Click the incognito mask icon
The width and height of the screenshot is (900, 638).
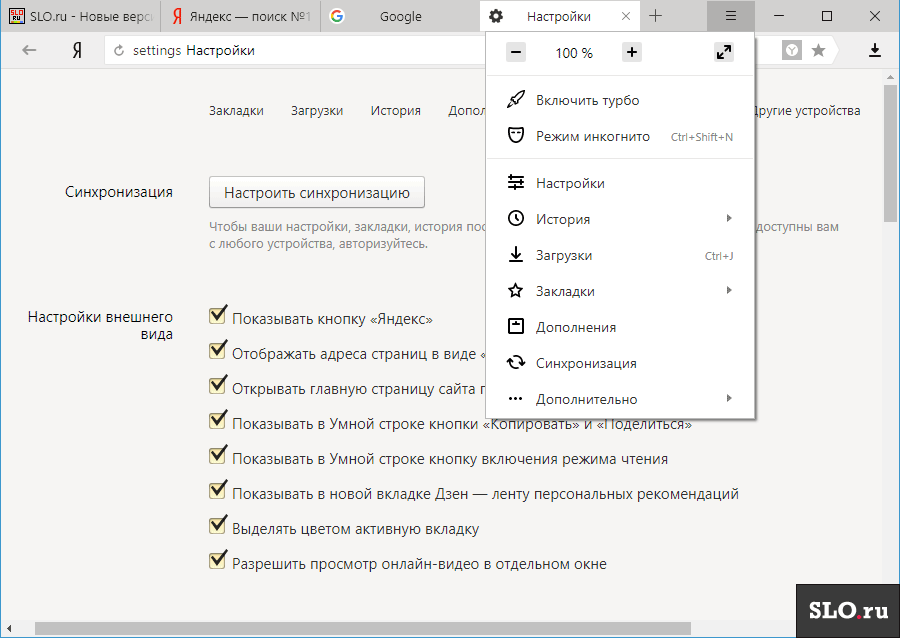click(515, 135)
